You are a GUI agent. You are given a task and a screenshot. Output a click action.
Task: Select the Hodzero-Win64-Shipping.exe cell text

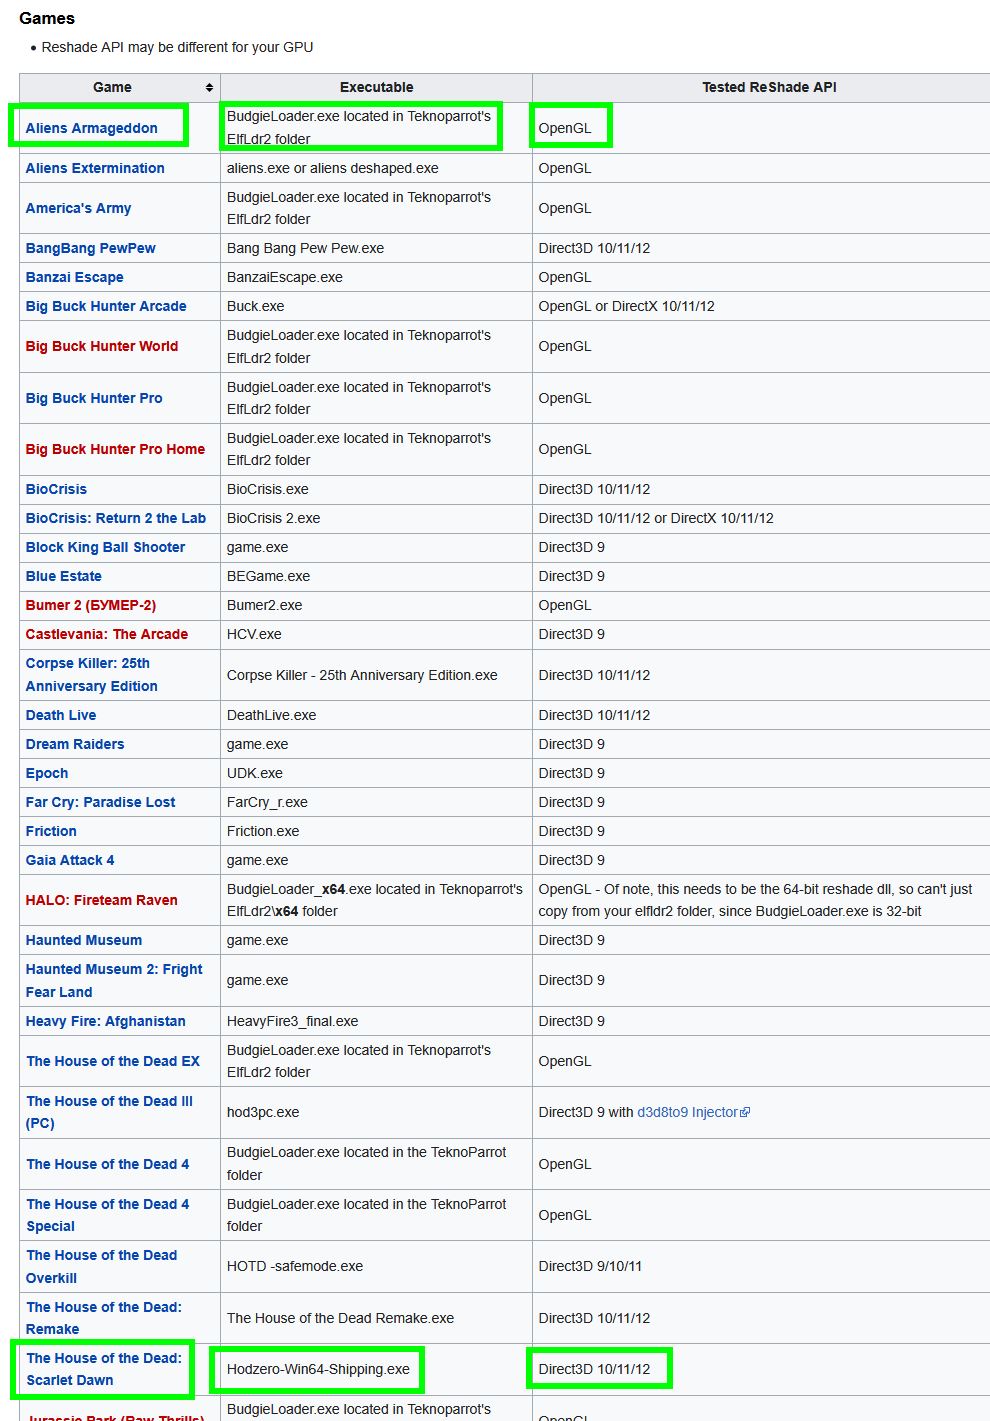pyautogui.click(x=318, y=1369)
